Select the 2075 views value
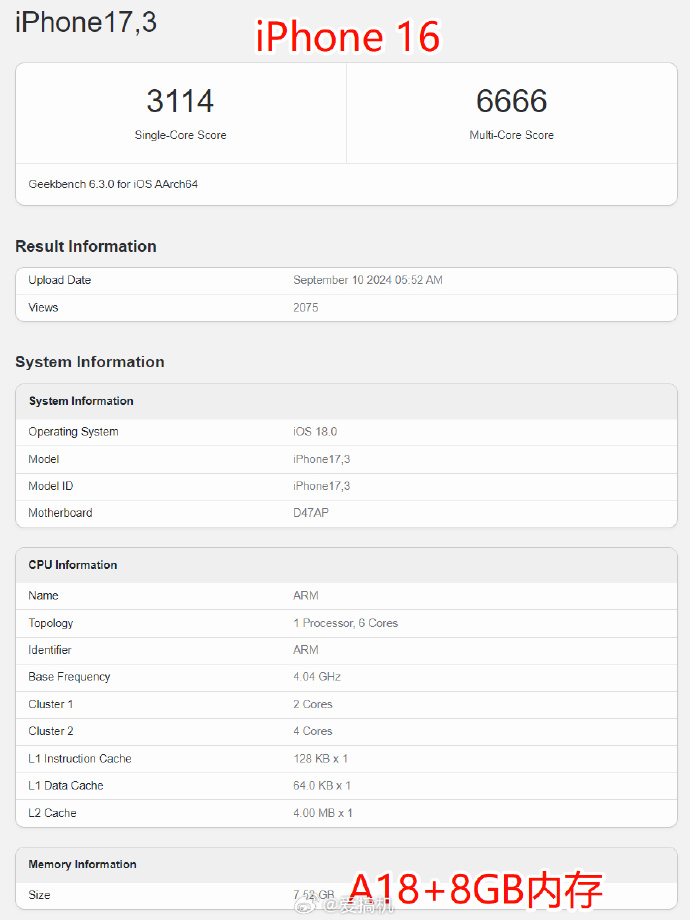 click(x=306, y=307)
